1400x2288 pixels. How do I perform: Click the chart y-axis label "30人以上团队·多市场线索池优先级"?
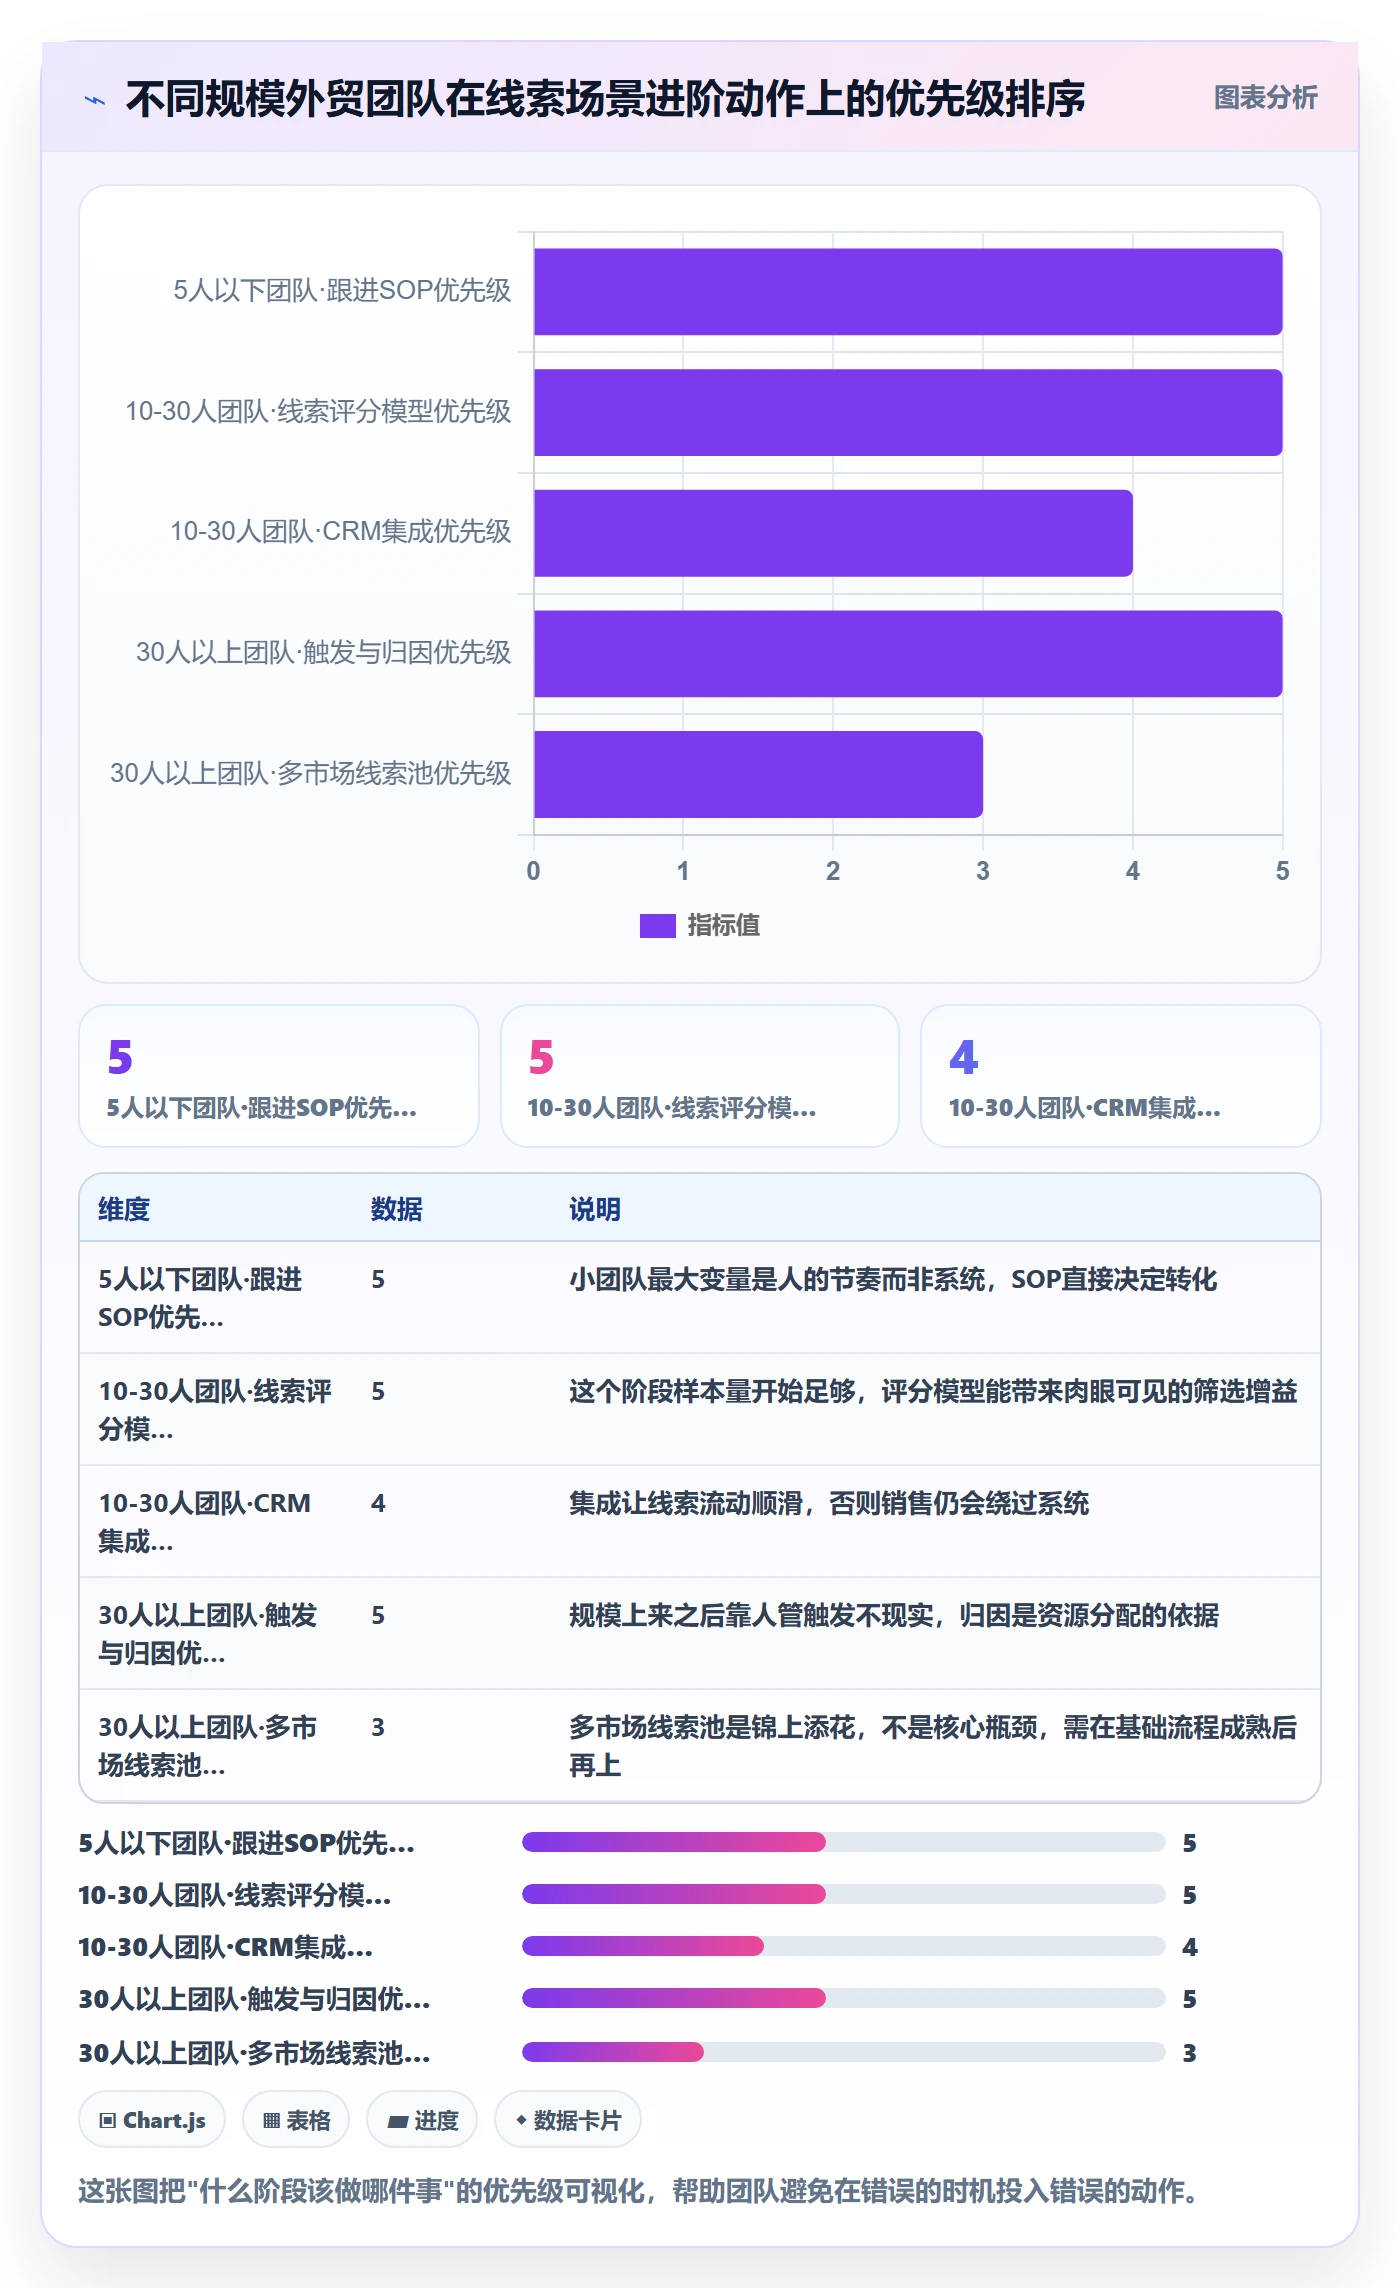pos(310,773)
